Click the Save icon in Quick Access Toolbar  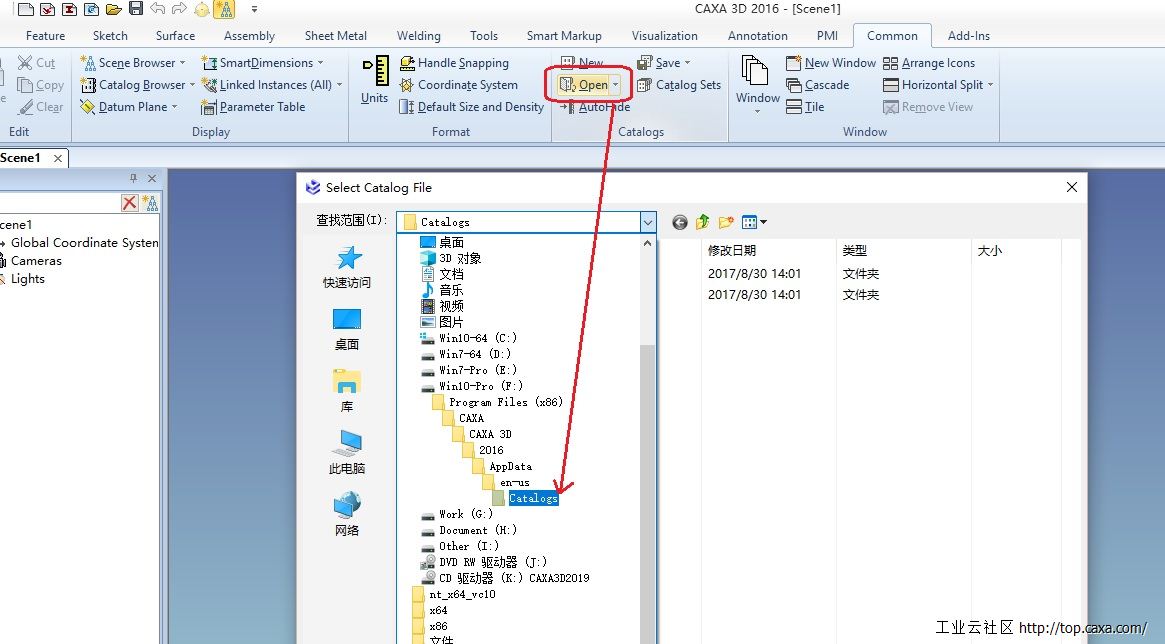tap(136, 9)
